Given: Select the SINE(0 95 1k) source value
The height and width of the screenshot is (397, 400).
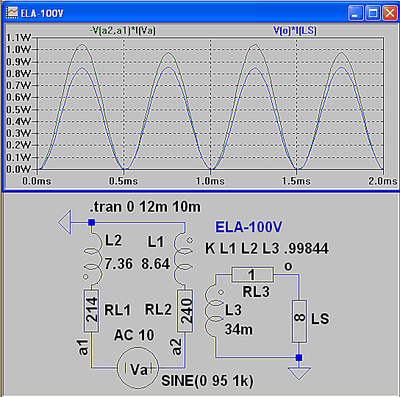Looking at the screenshot, I should pos(207,381).
